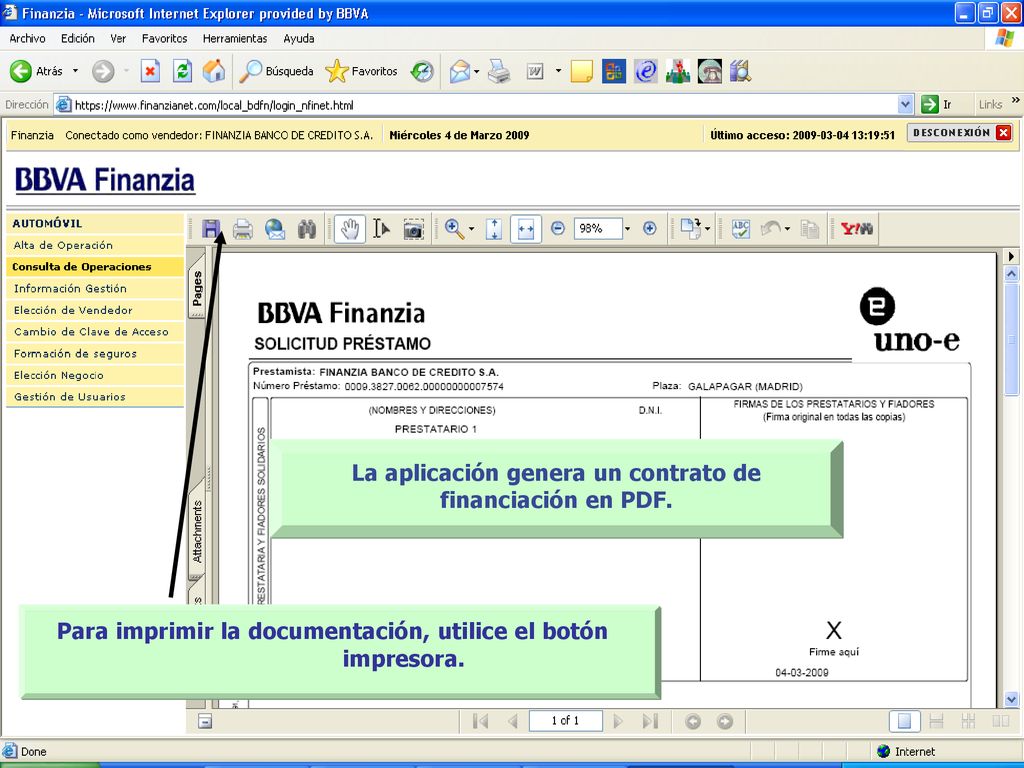The height and width of the screenshot is (768, 1024).
Task: Open the binoculars search tool
Action: click(307, 229)
